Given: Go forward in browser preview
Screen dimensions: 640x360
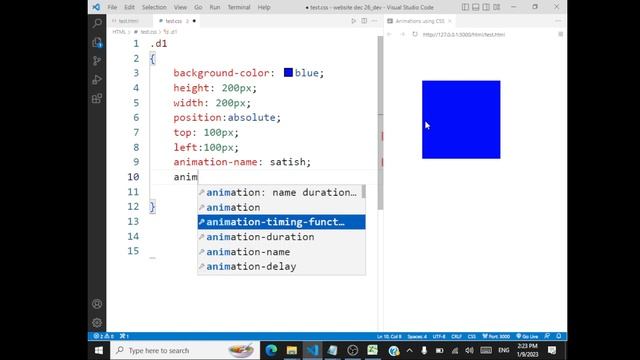Looking at the screenshot, I should (x=402, y=34).
